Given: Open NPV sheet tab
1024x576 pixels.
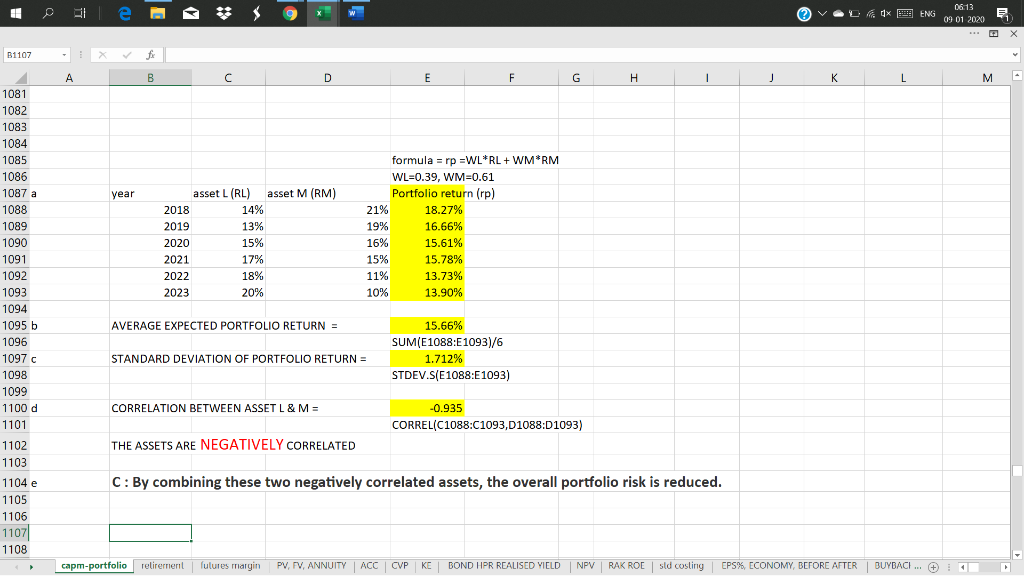Looking at the screenshot, I should (585, 566).
